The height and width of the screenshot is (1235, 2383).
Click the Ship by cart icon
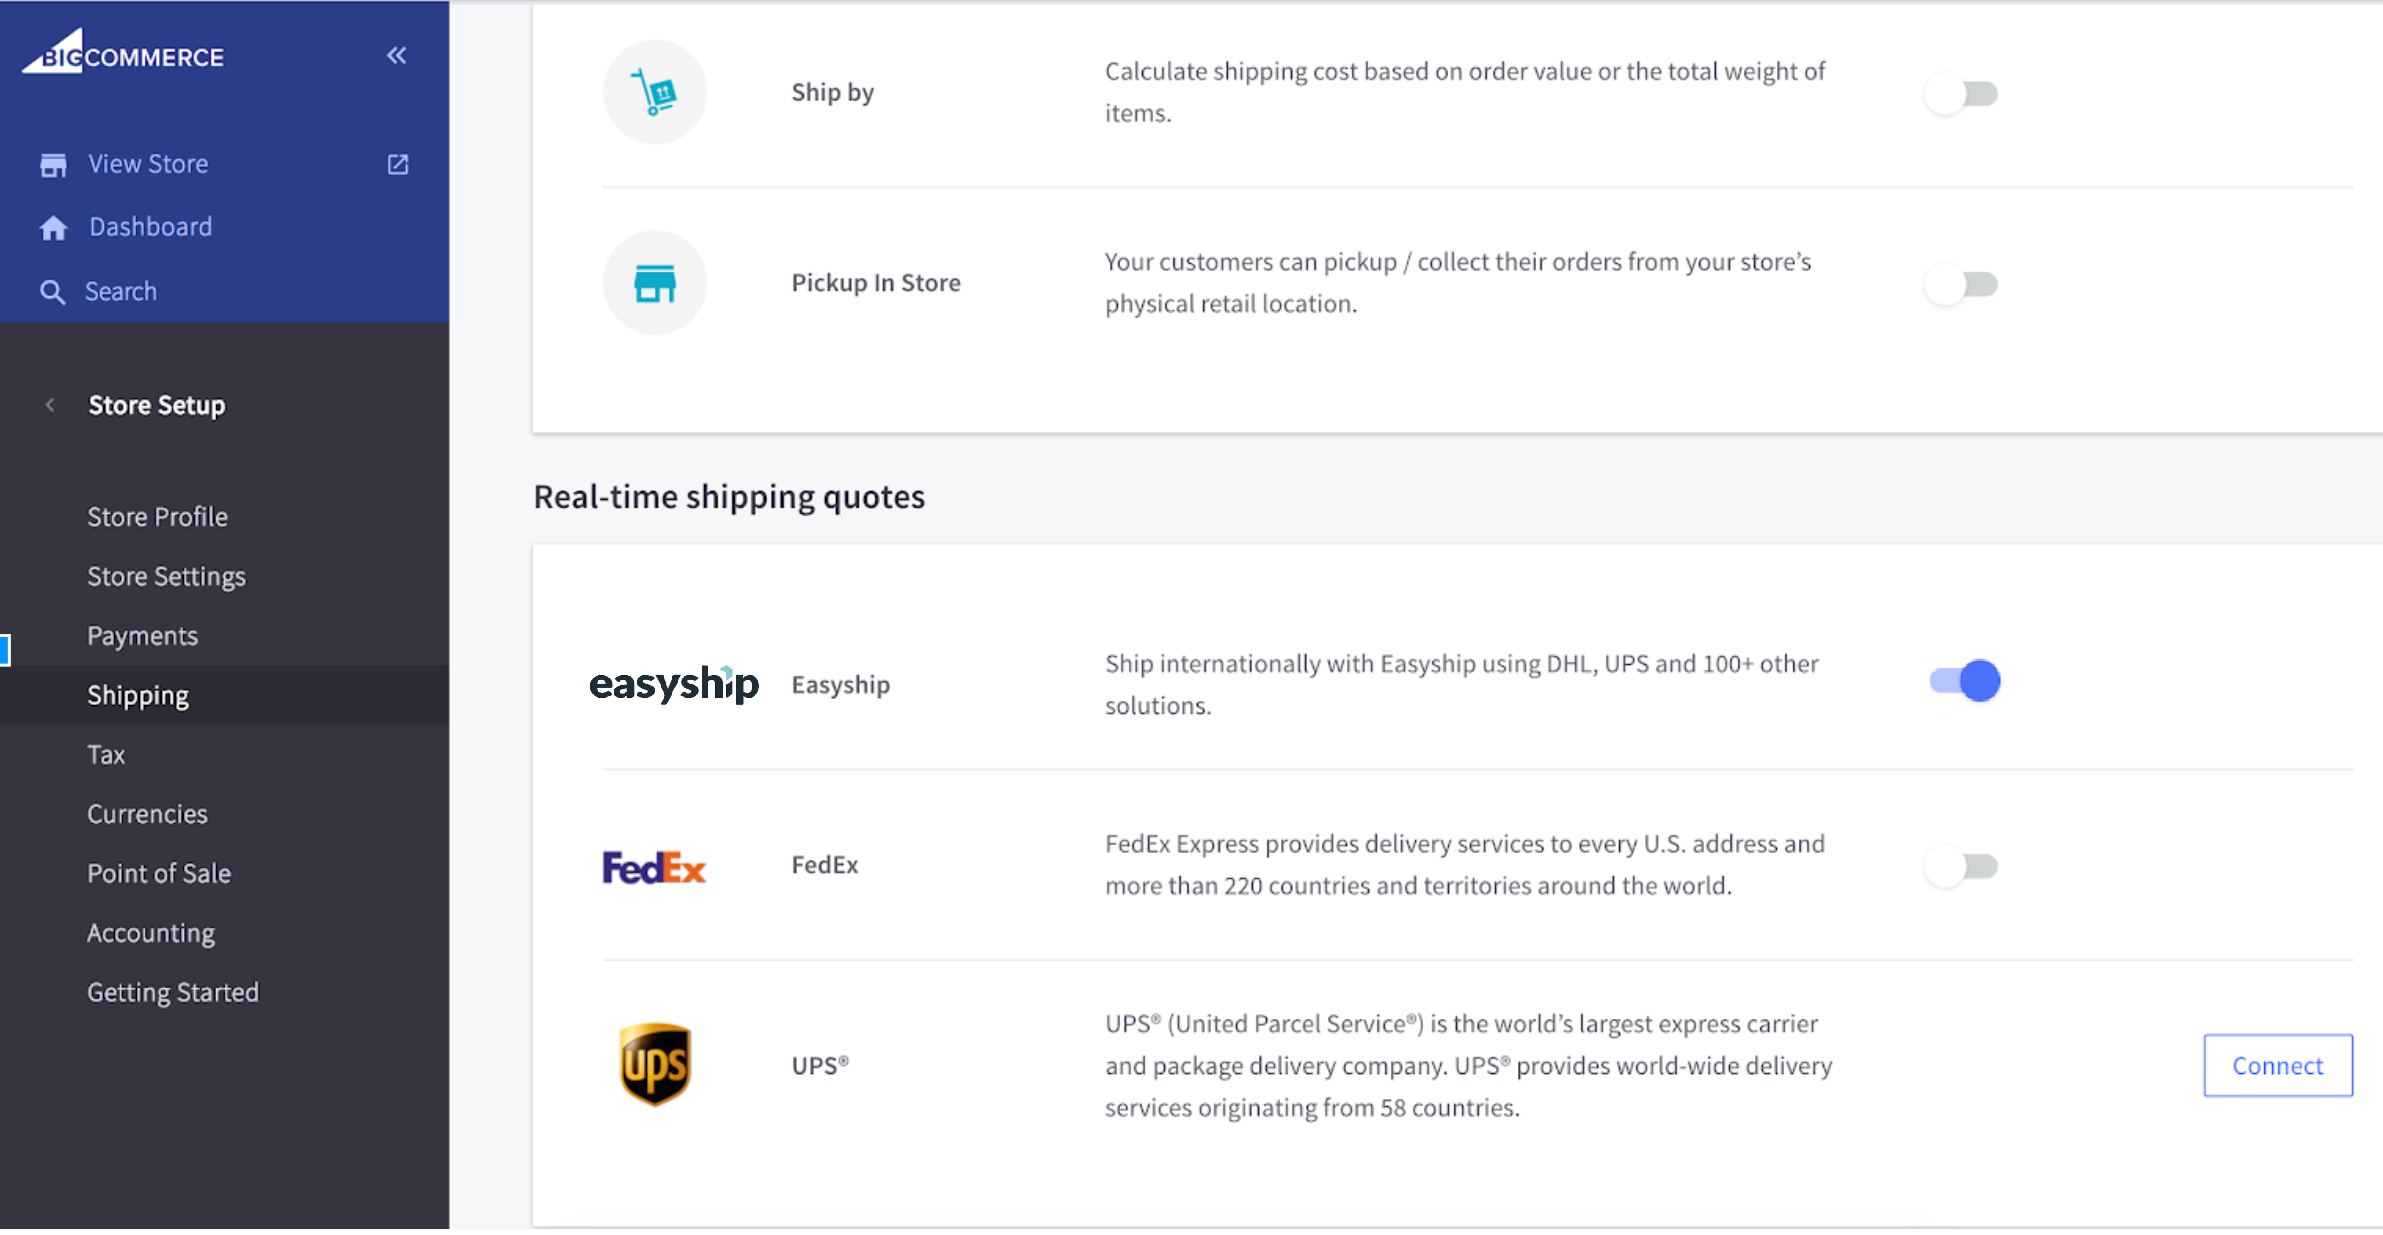(655, 92)
